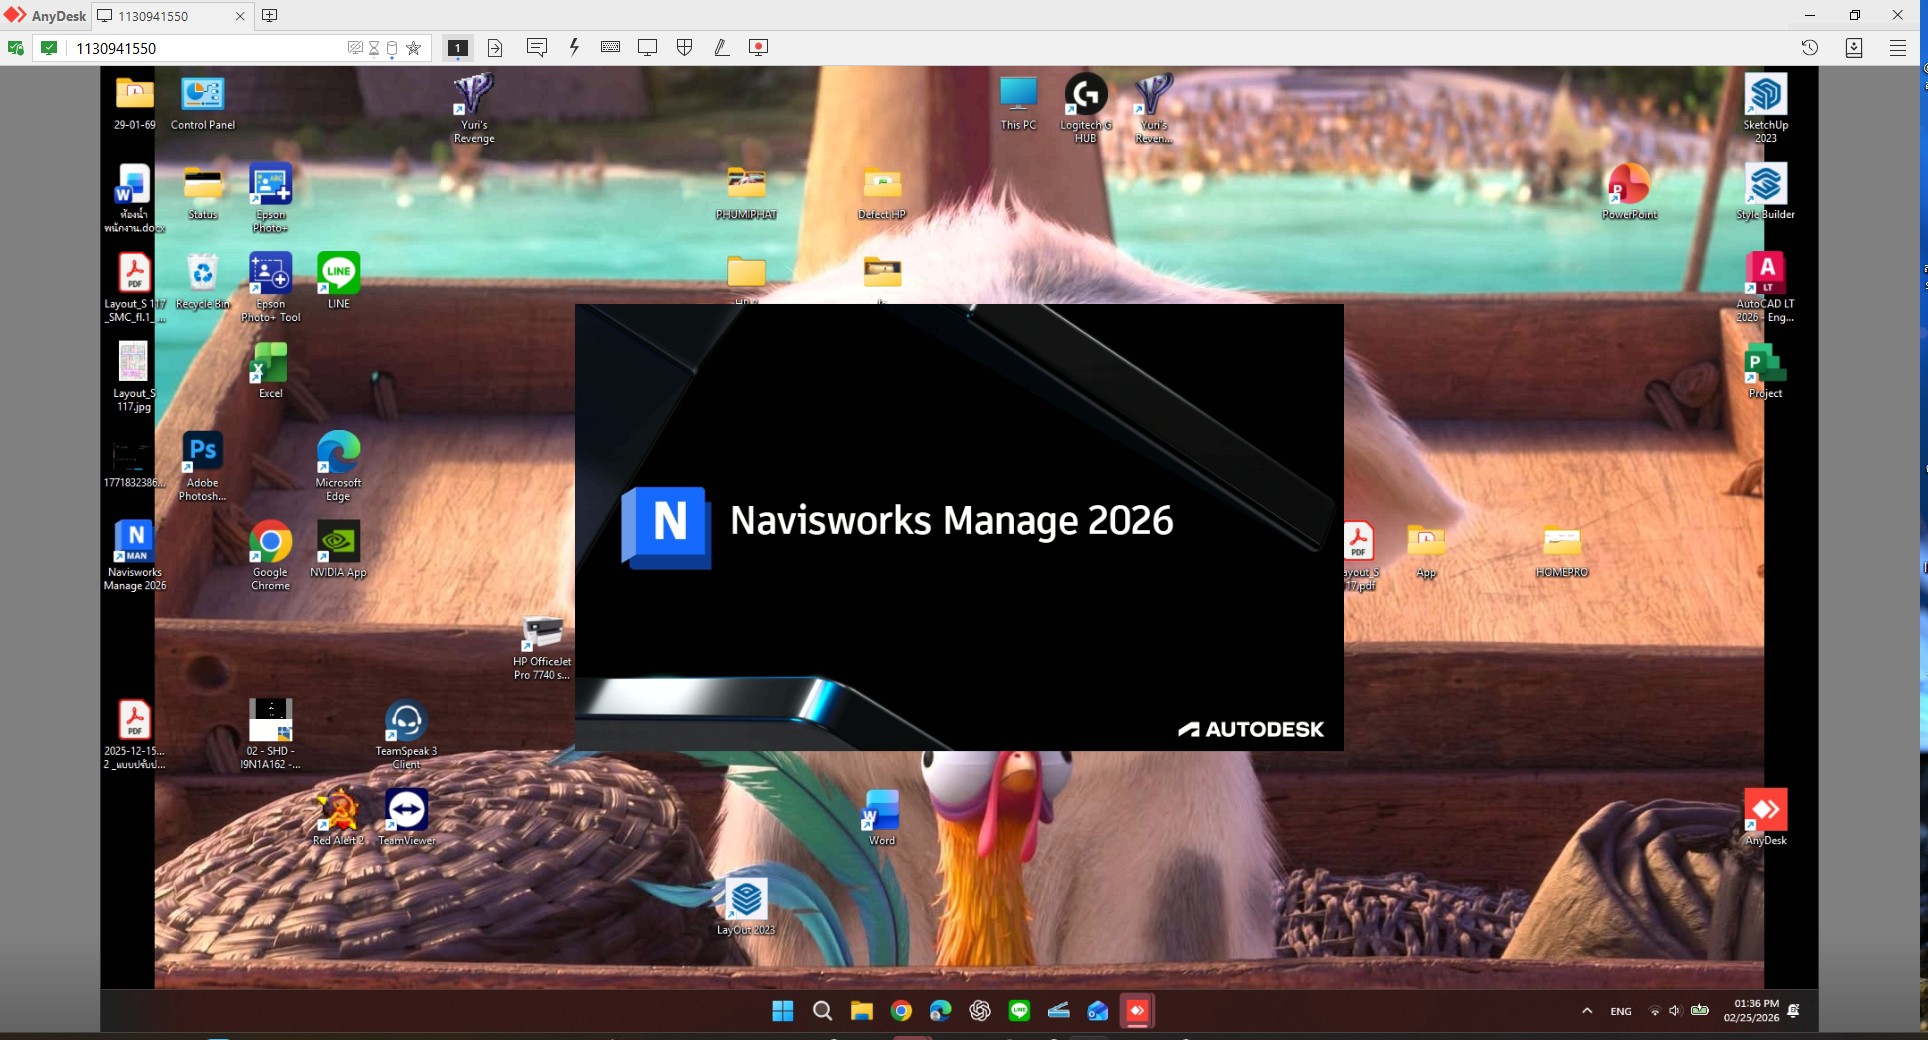Click the volume speaker icon in remote tray

(1676, 1011)
